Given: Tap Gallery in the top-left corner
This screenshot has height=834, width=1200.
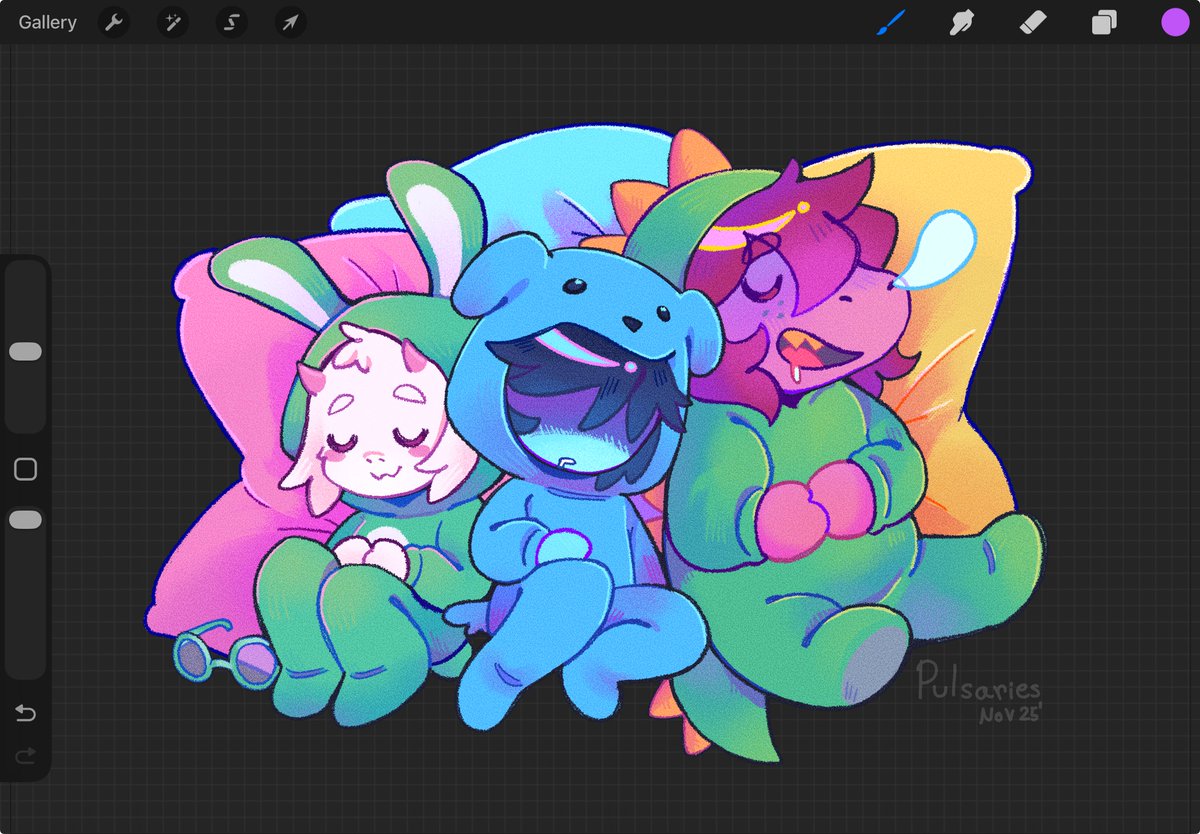Looking at the screenshot, I should (47, 22).
